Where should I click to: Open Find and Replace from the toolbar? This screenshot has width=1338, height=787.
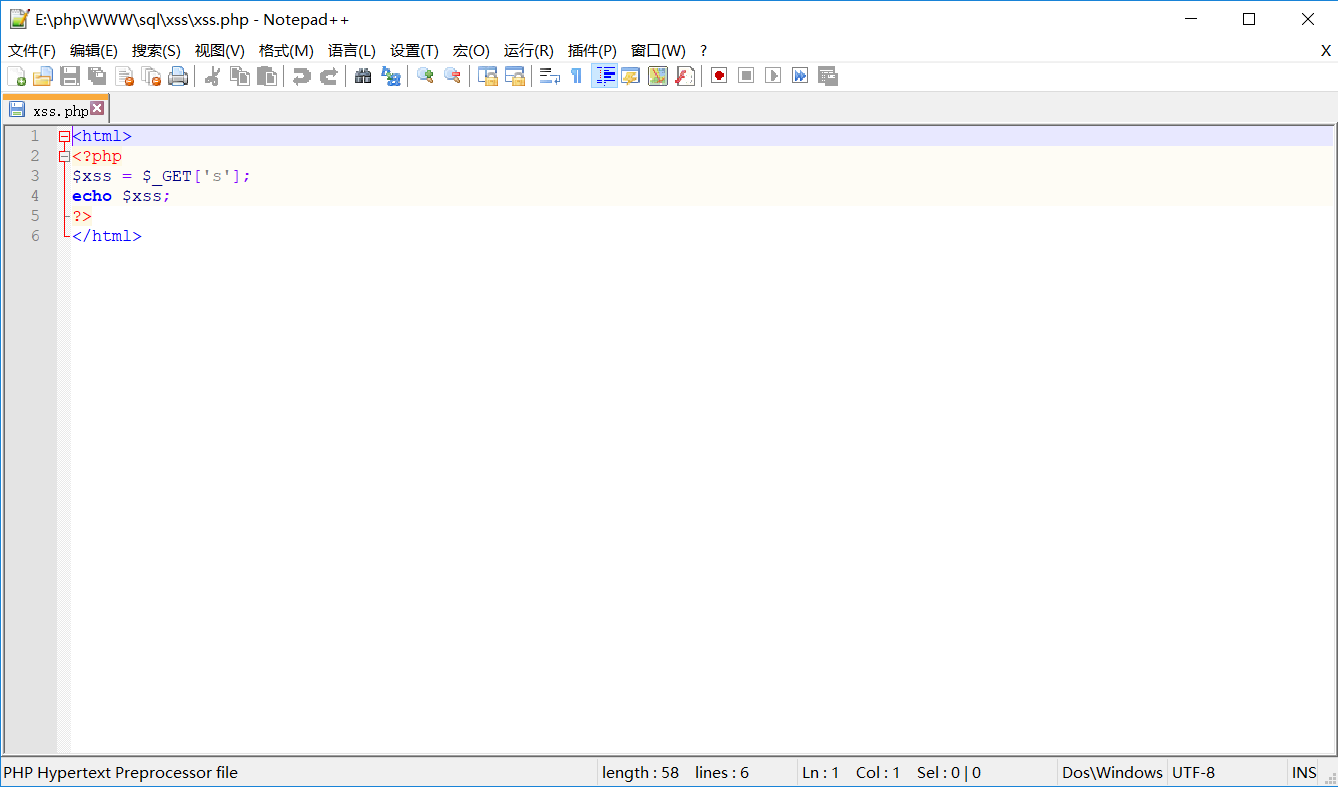pyautogui.click(x=391, y=76)
